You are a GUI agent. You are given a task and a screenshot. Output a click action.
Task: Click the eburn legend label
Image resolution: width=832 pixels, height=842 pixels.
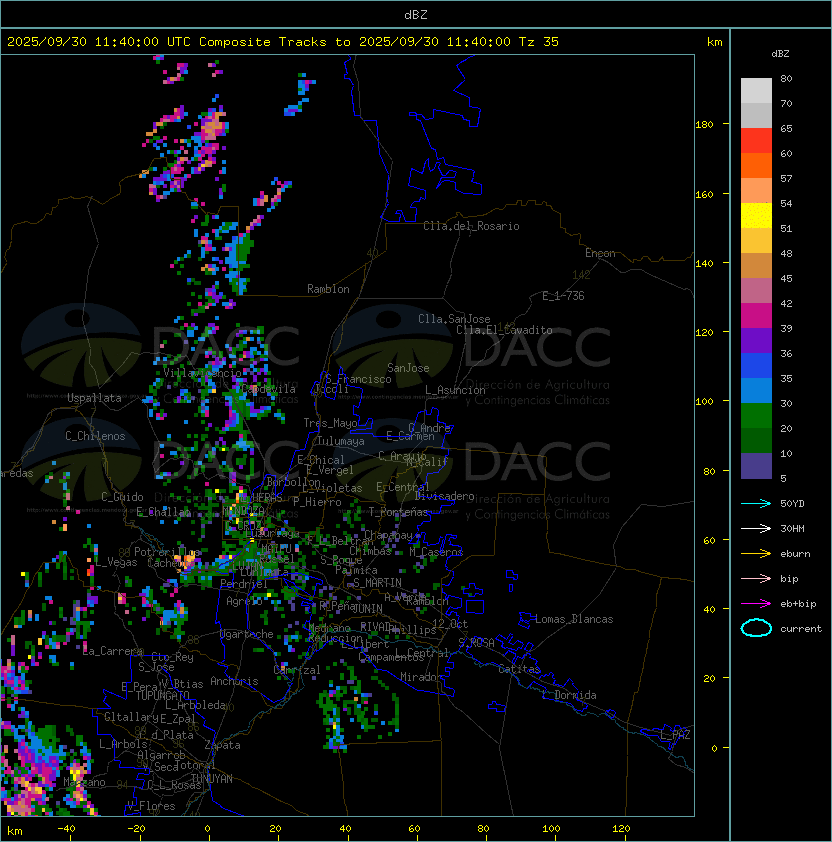(795, 554)
